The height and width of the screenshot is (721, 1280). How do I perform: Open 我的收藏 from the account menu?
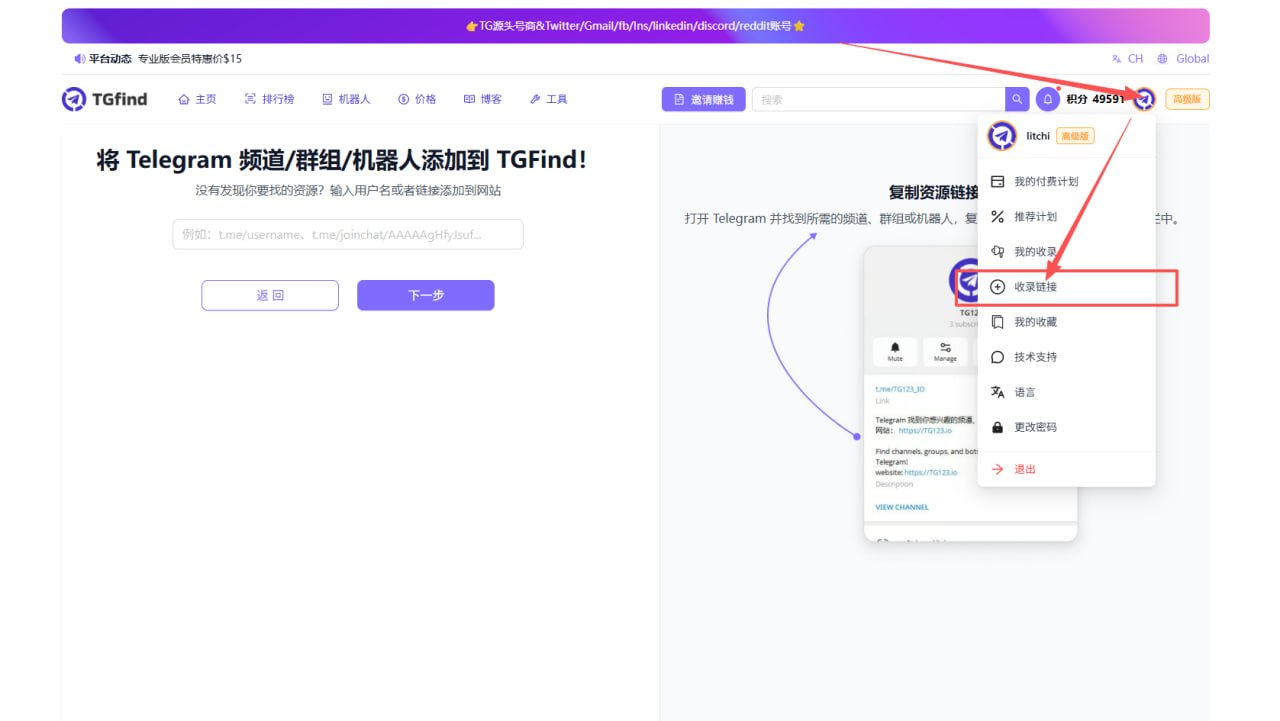1066,322
